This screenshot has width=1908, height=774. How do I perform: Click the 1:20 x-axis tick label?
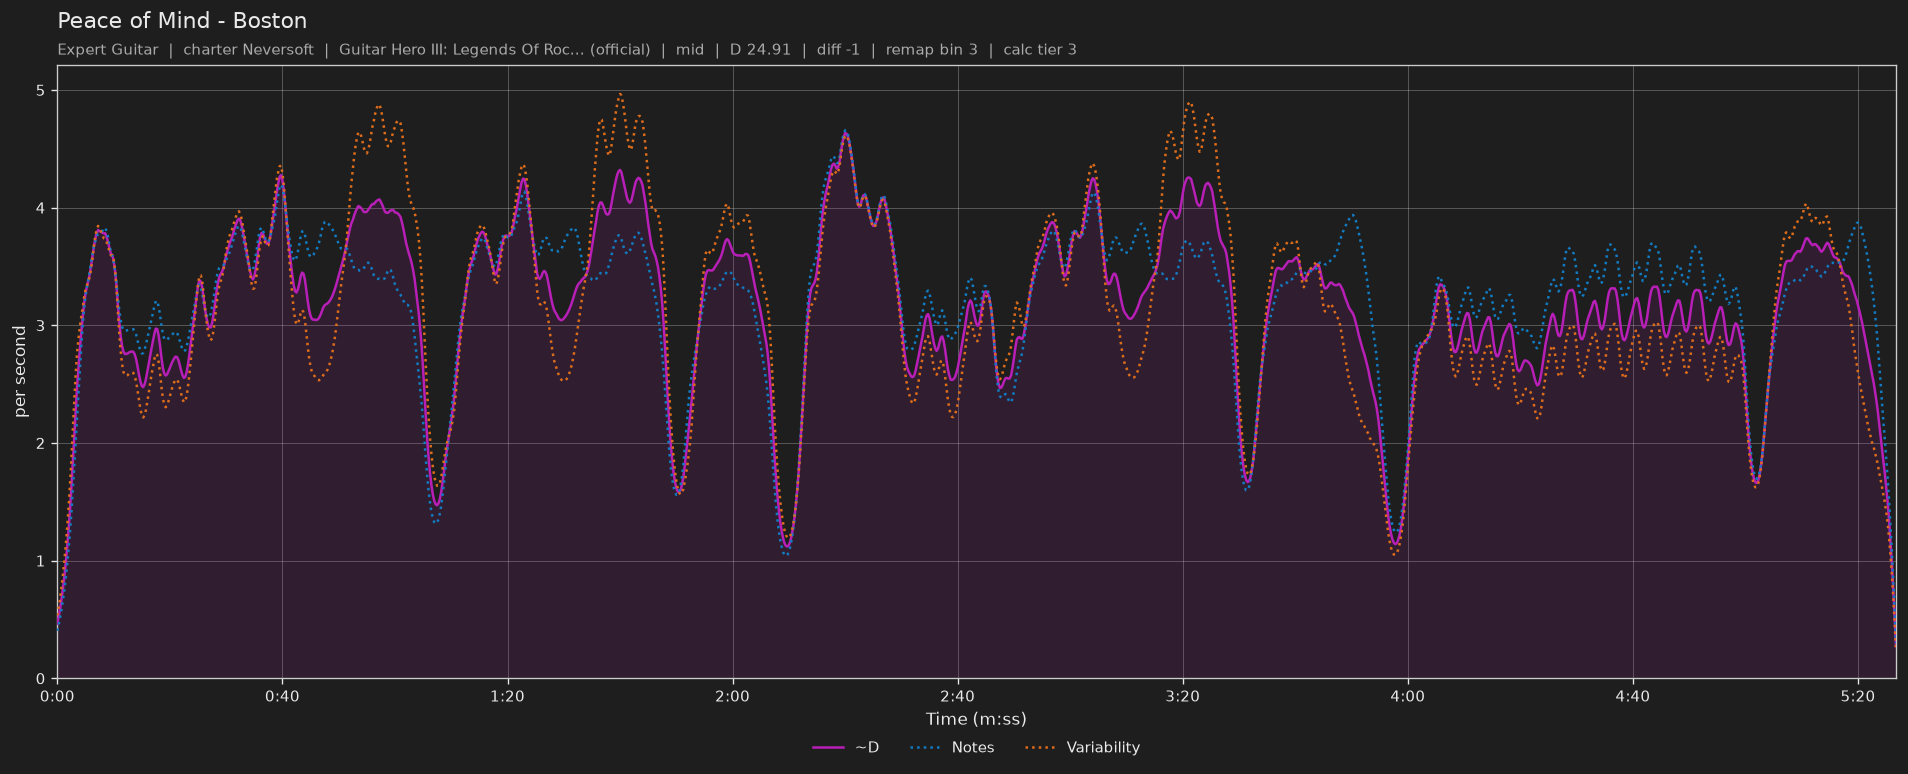pyautogui.click(x=507, y=696)
